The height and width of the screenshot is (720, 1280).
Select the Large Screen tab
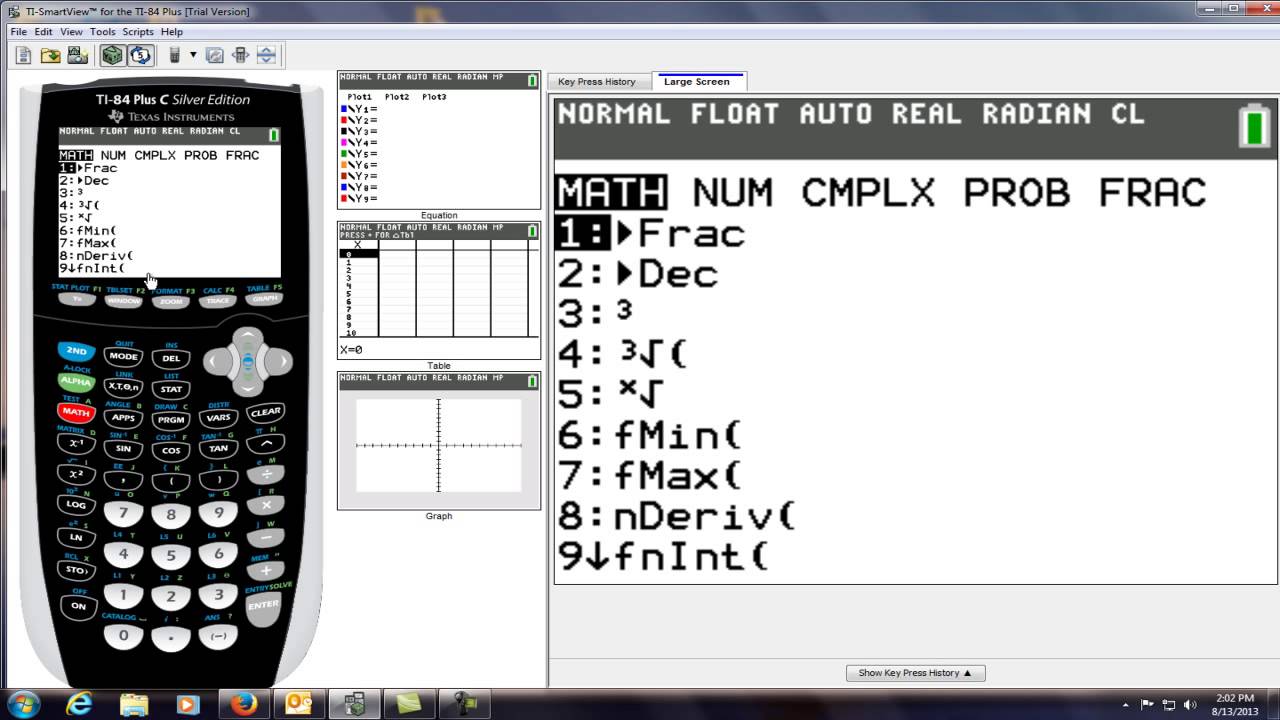697,82
